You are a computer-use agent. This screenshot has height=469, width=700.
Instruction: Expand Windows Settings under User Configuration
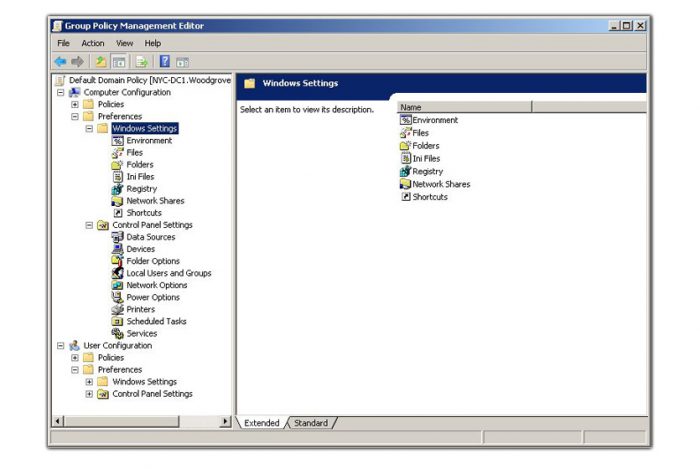[x=89, y=382]
